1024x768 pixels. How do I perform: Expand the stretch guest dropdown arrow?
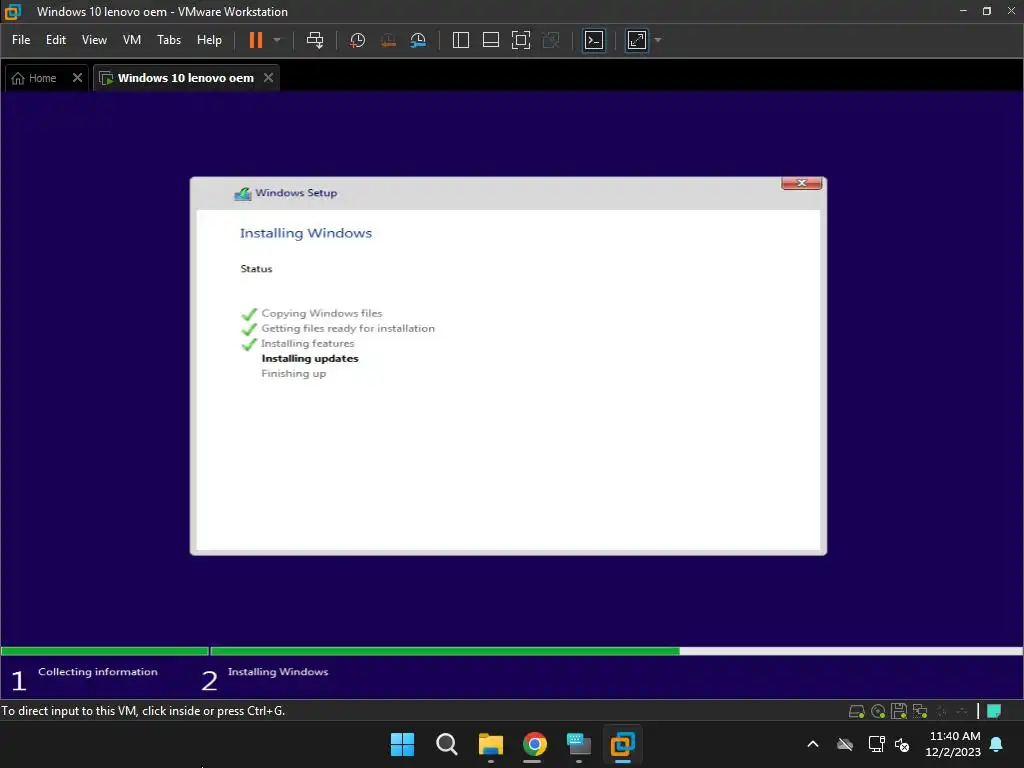click(x=658, y=40)
